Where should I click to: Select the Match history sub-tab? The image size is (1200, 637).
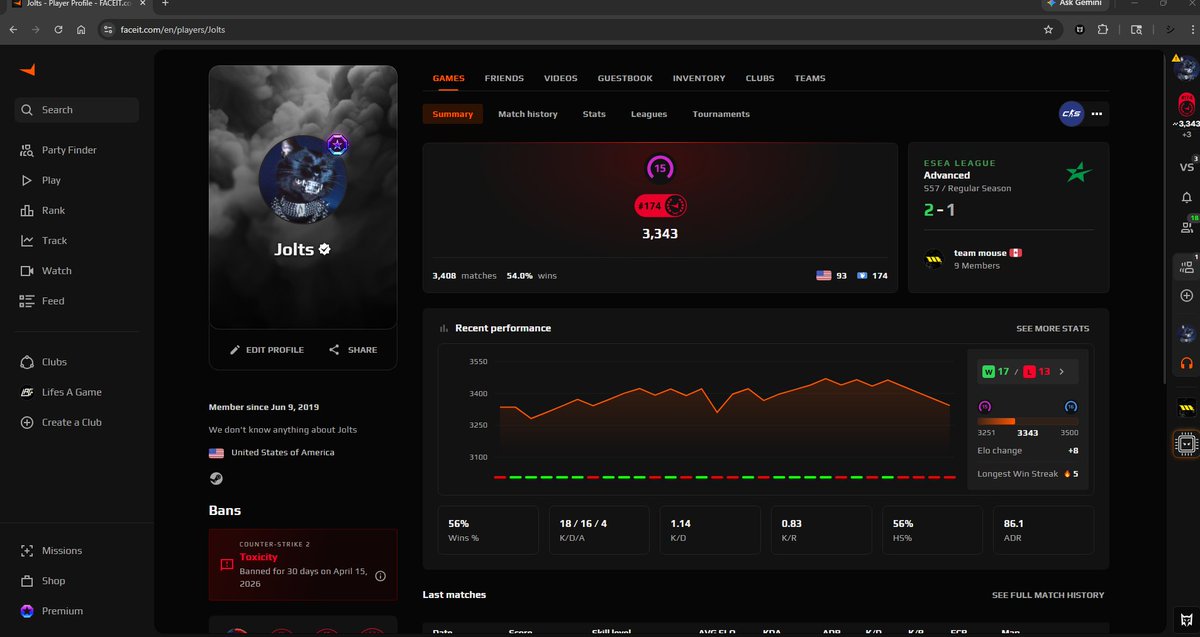pyautogui.click(x=528, y=114)
